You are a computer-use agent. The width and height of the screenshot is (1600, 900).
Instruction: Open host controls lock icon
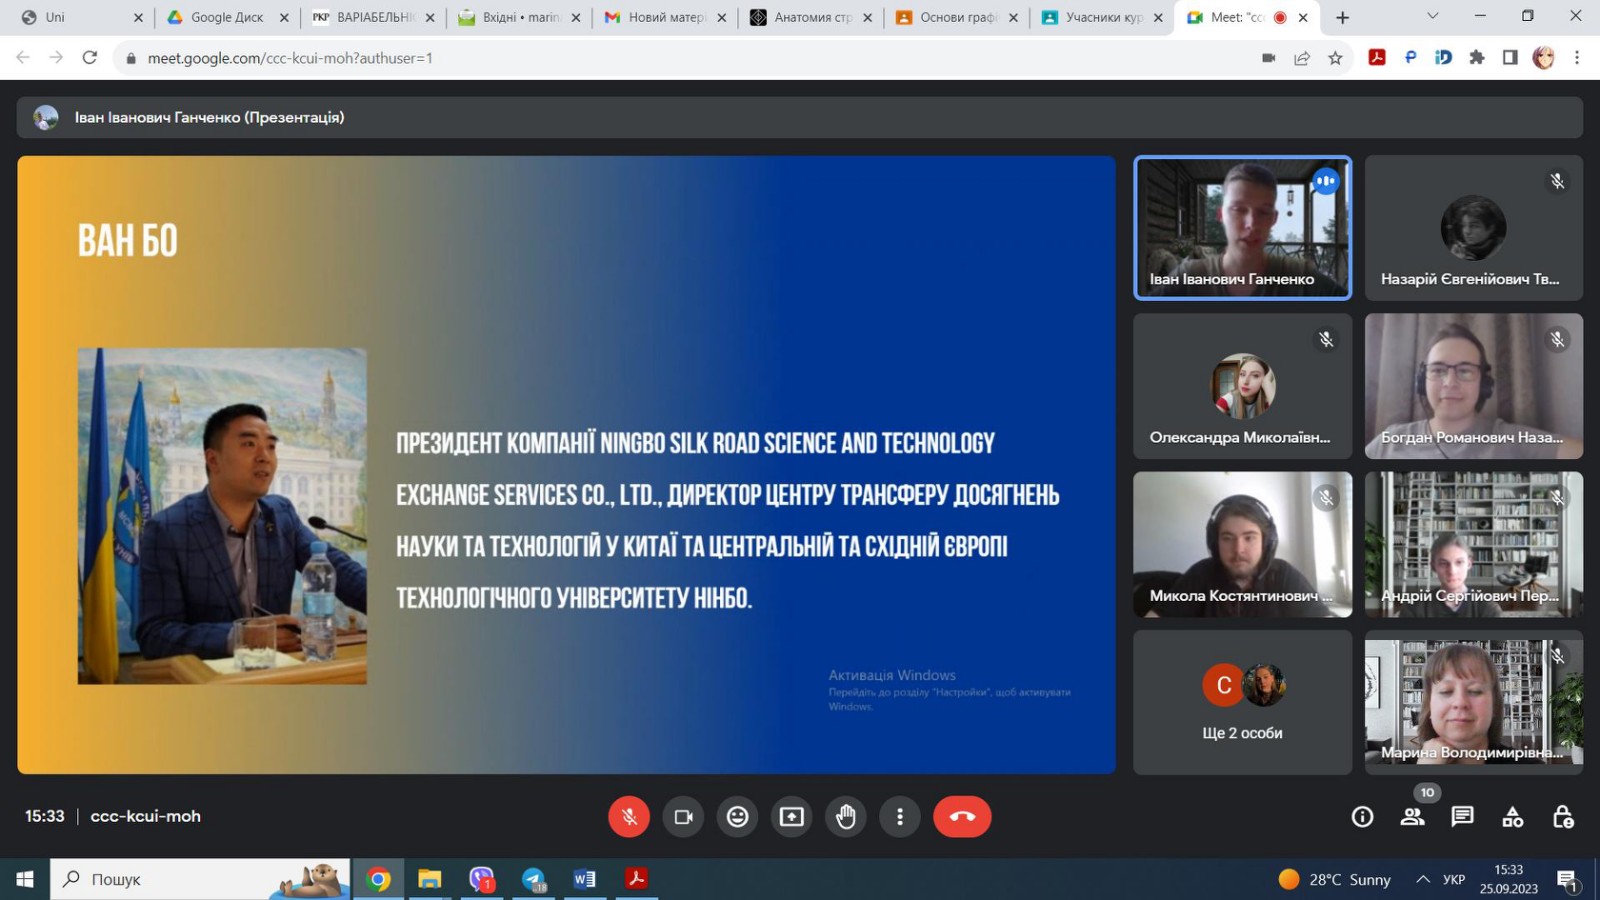[x=1562, y=817]
